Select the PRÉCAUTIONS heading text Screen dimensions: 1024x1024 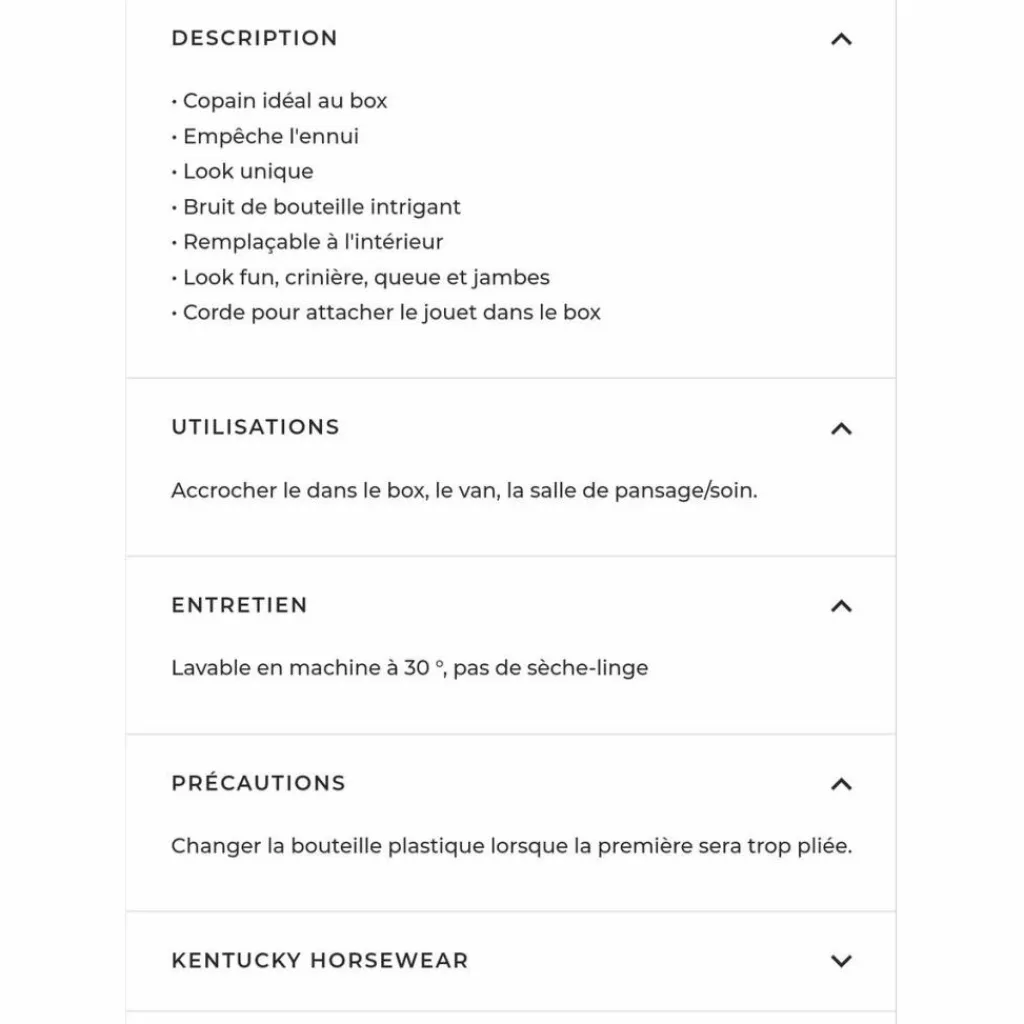(x=258, y=782)
